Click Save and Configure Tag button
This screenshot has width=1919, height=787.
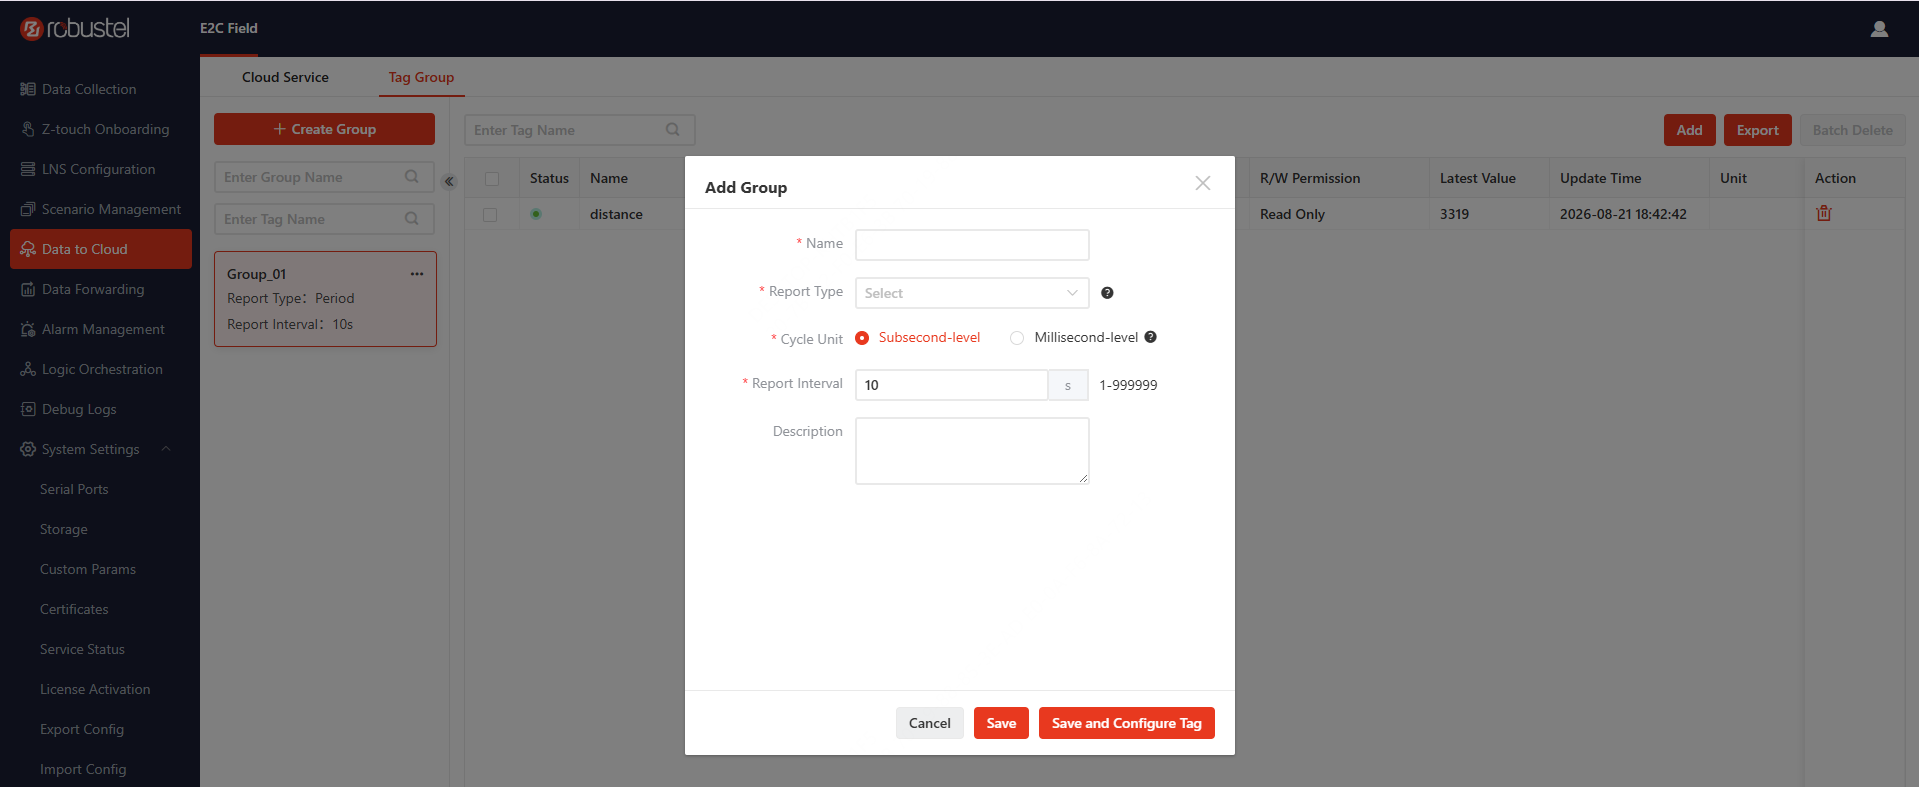point(1127,723)
